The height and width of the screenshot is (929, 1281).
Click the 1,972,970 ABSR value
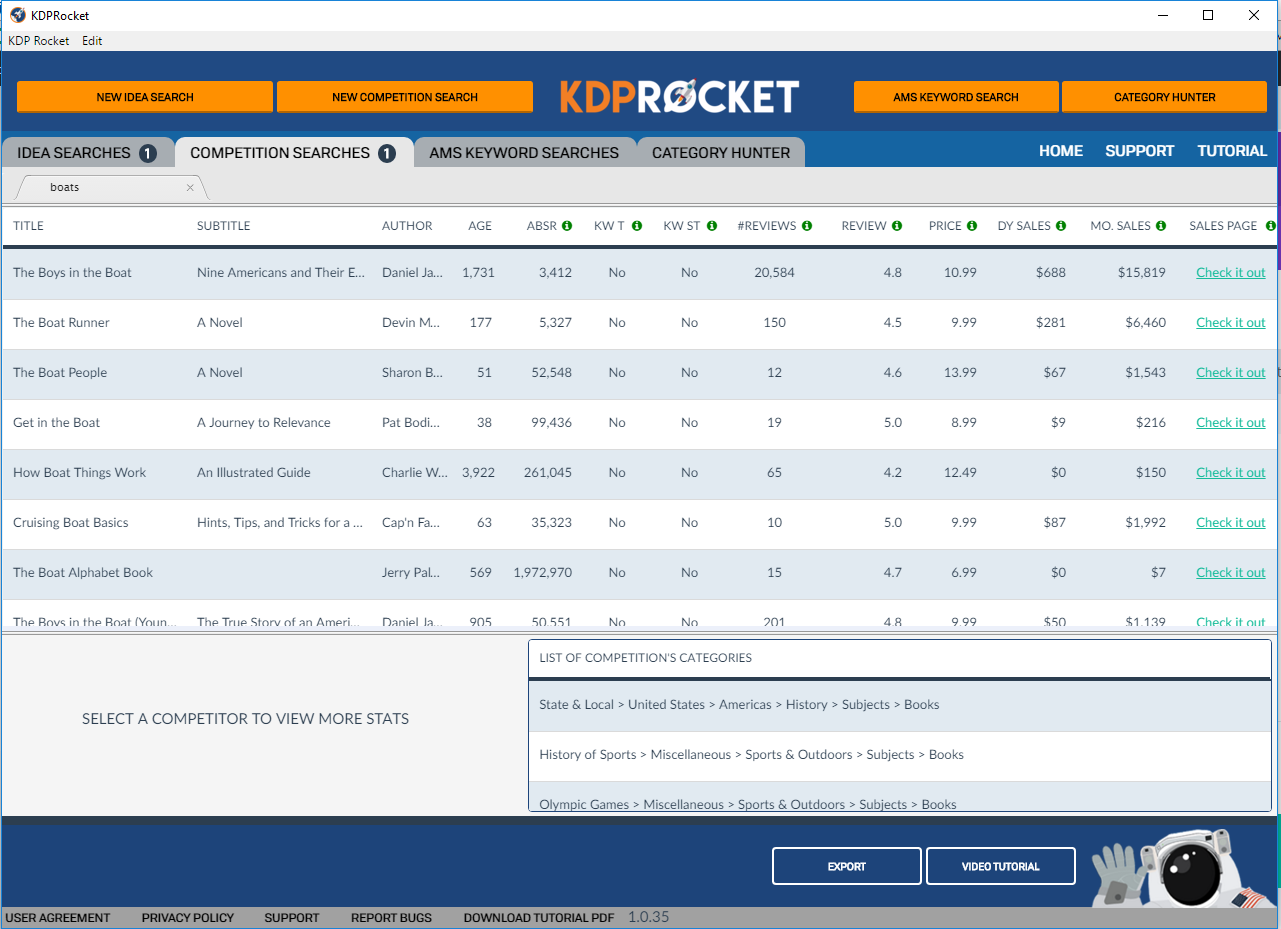click(x=543, y=573)
